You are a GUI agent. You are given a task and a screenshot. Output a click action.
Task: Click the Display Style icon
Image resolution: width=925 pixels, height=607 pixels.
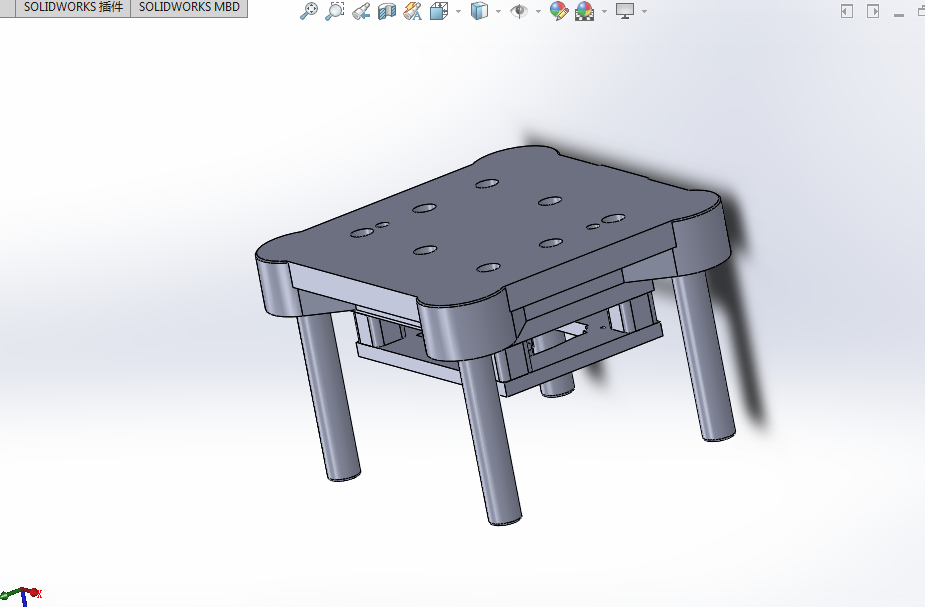pos(479,11)
